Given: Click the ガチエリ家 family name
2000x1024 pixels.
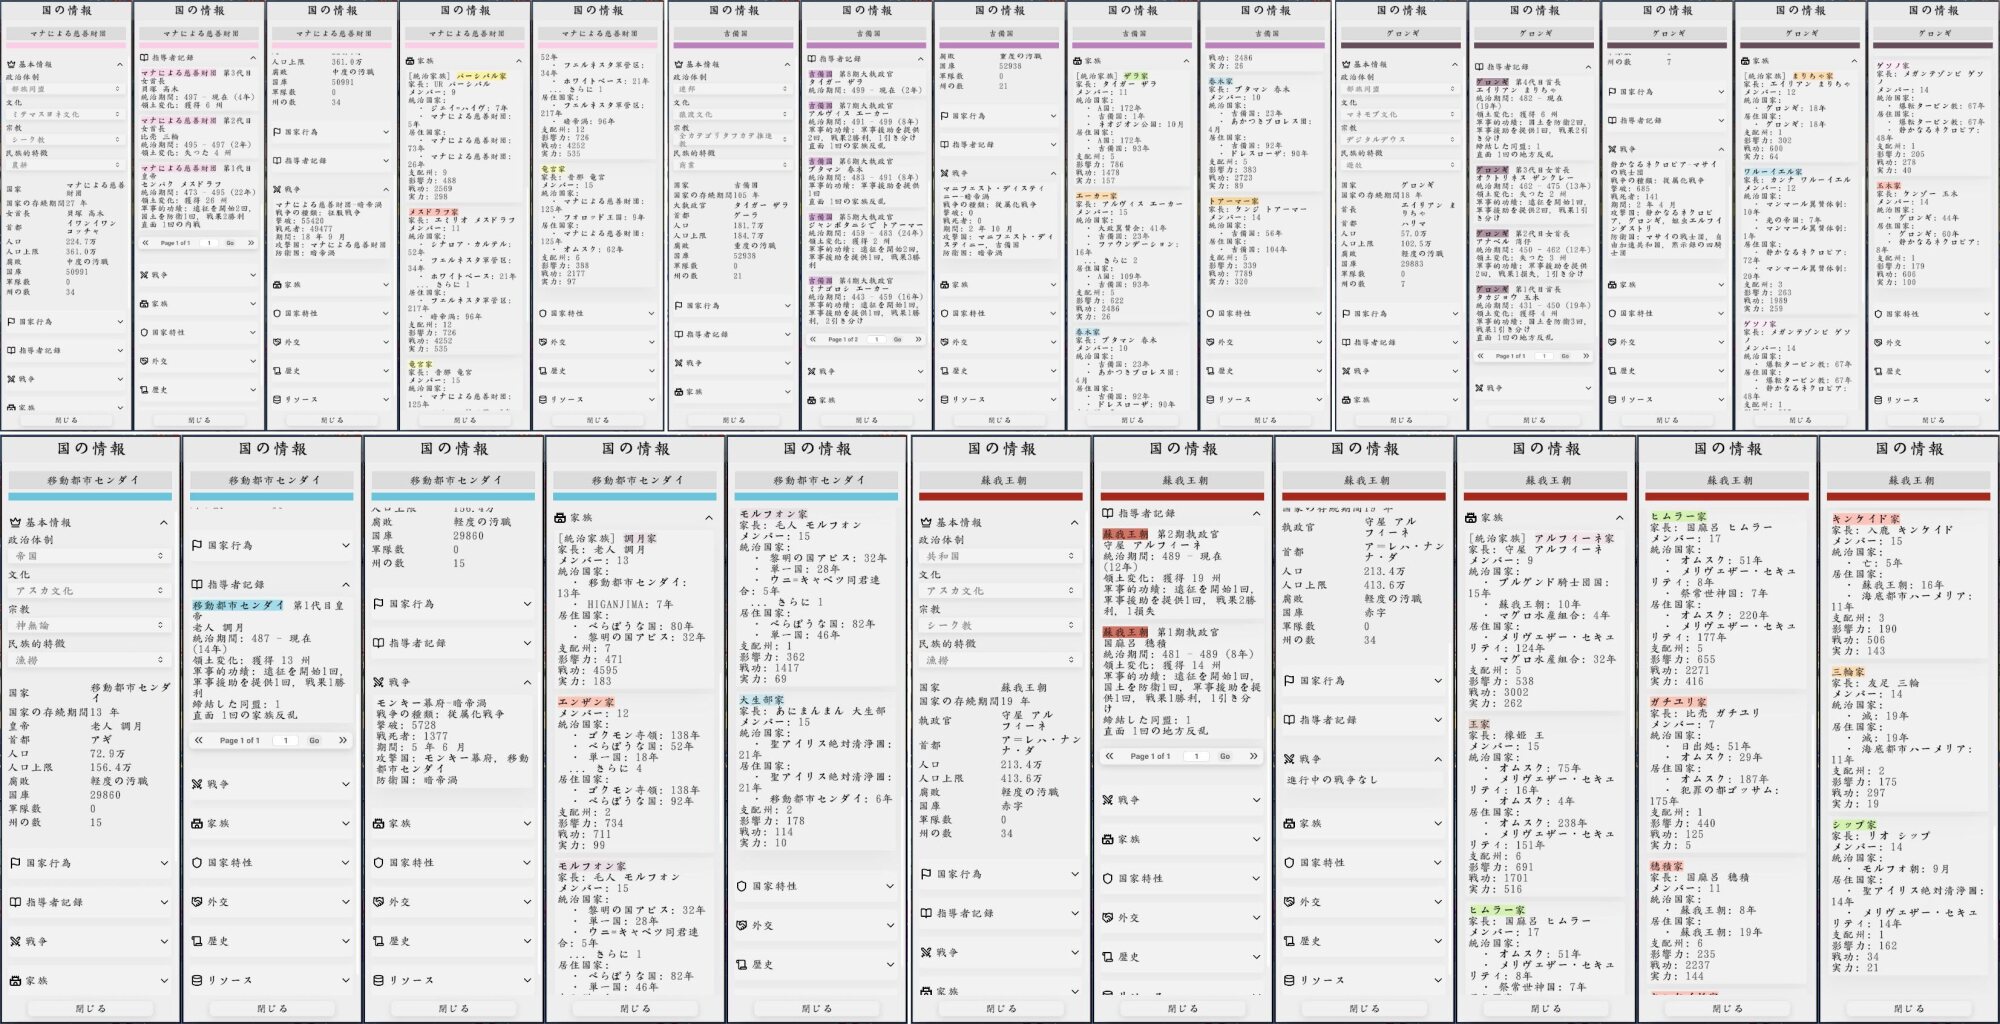Looking at the screenshot, I should tap(1679, 702).
